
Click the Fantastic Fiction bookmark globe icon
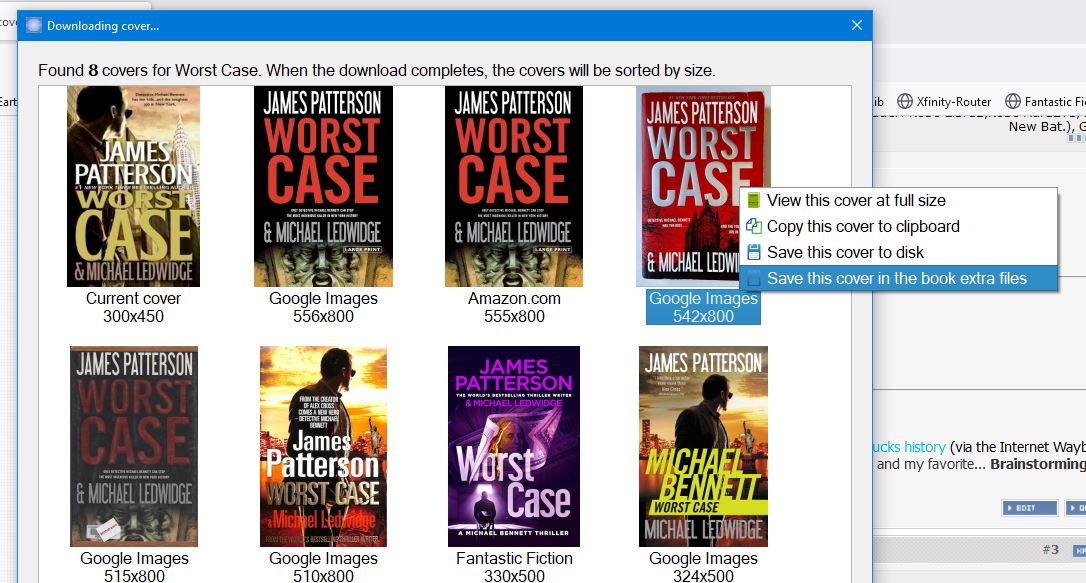(x=1013, y=101)
